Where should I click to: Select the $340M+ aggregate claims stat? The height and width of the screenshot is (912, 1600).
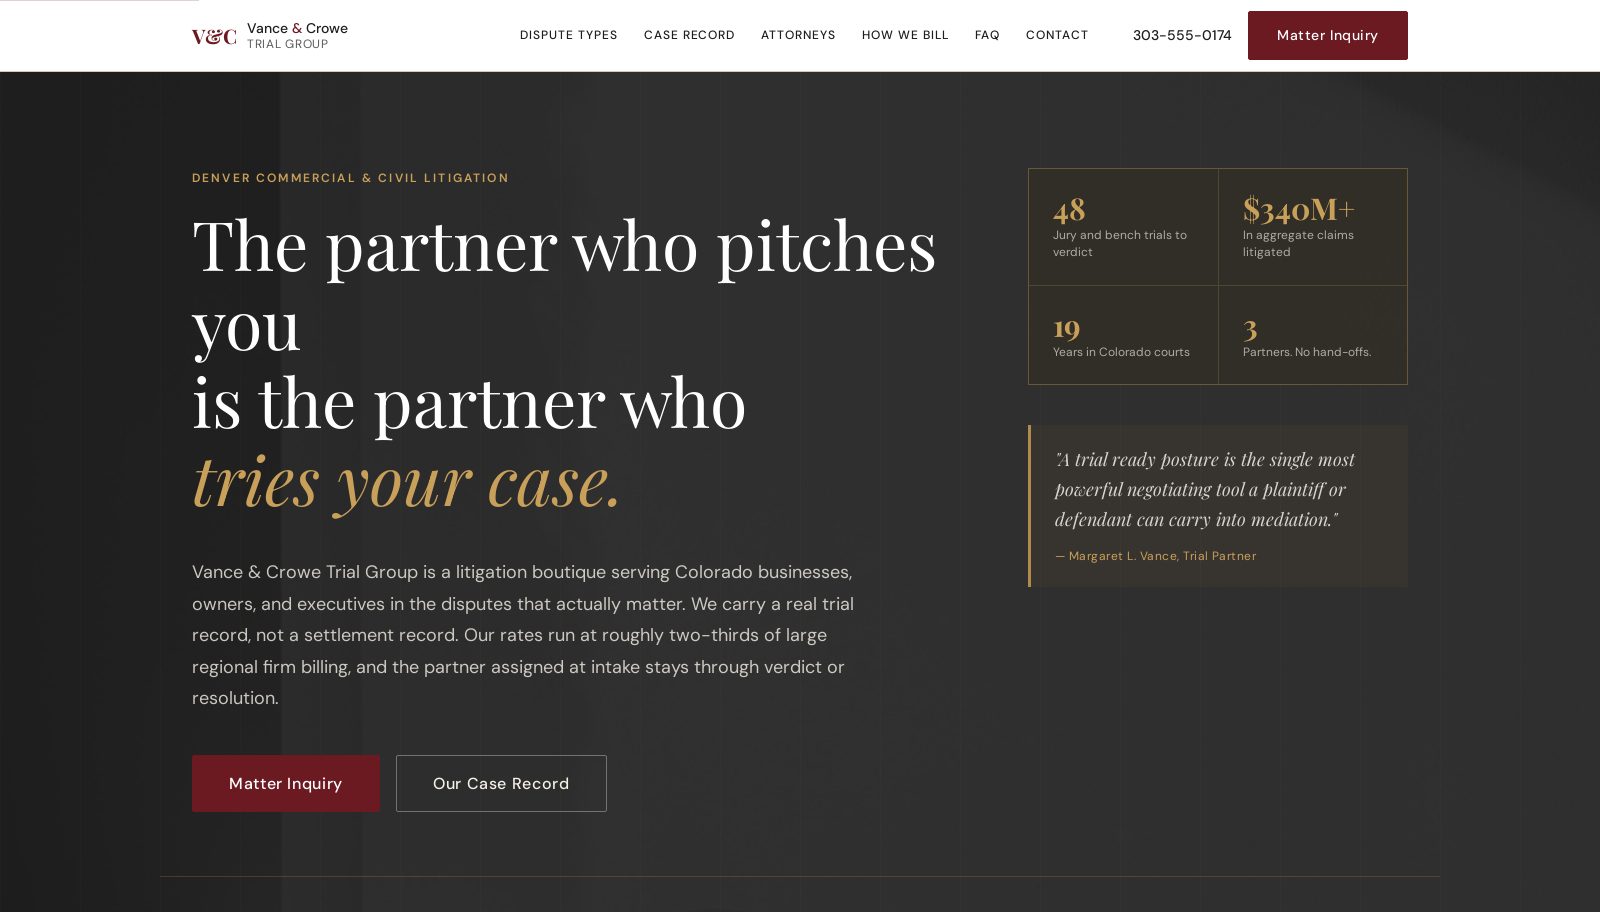1313,227
